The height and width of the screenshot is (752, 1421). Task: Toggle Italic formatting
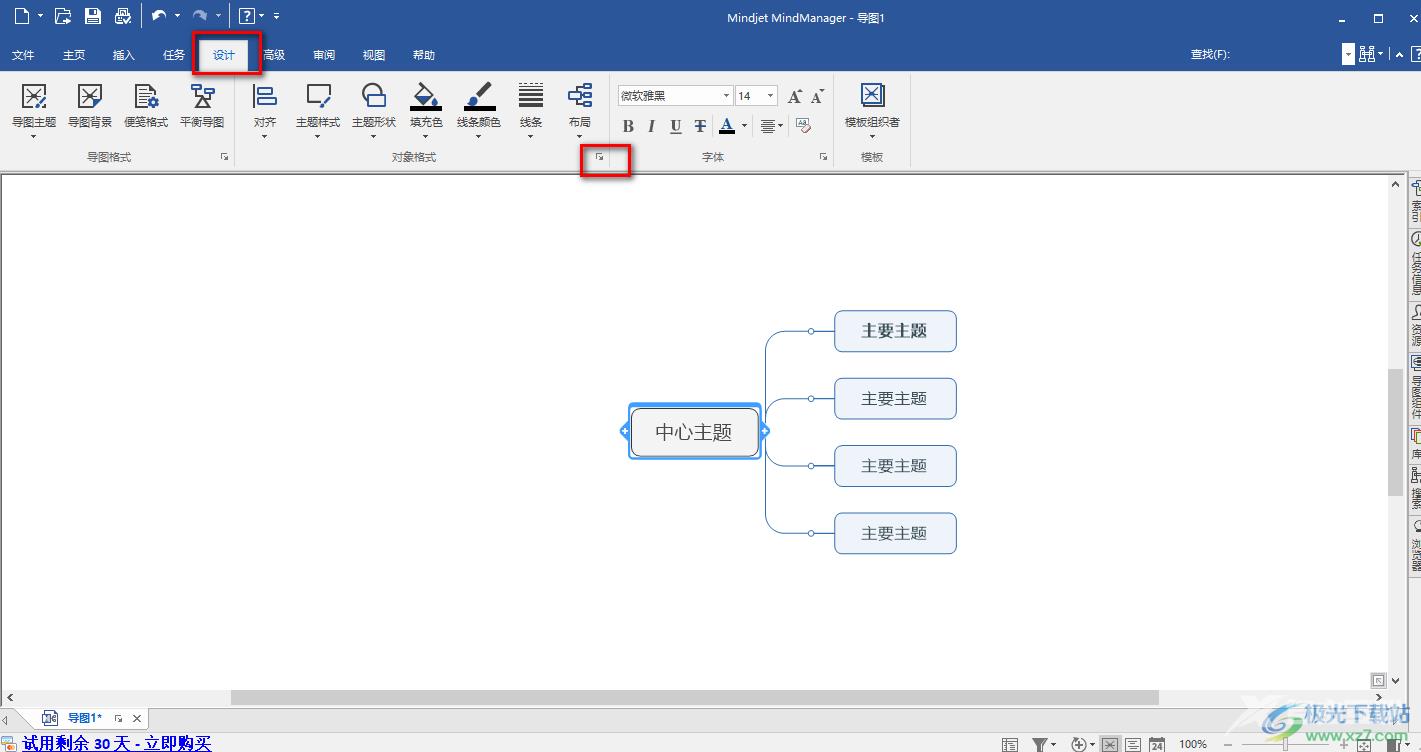tap(652, 126)
